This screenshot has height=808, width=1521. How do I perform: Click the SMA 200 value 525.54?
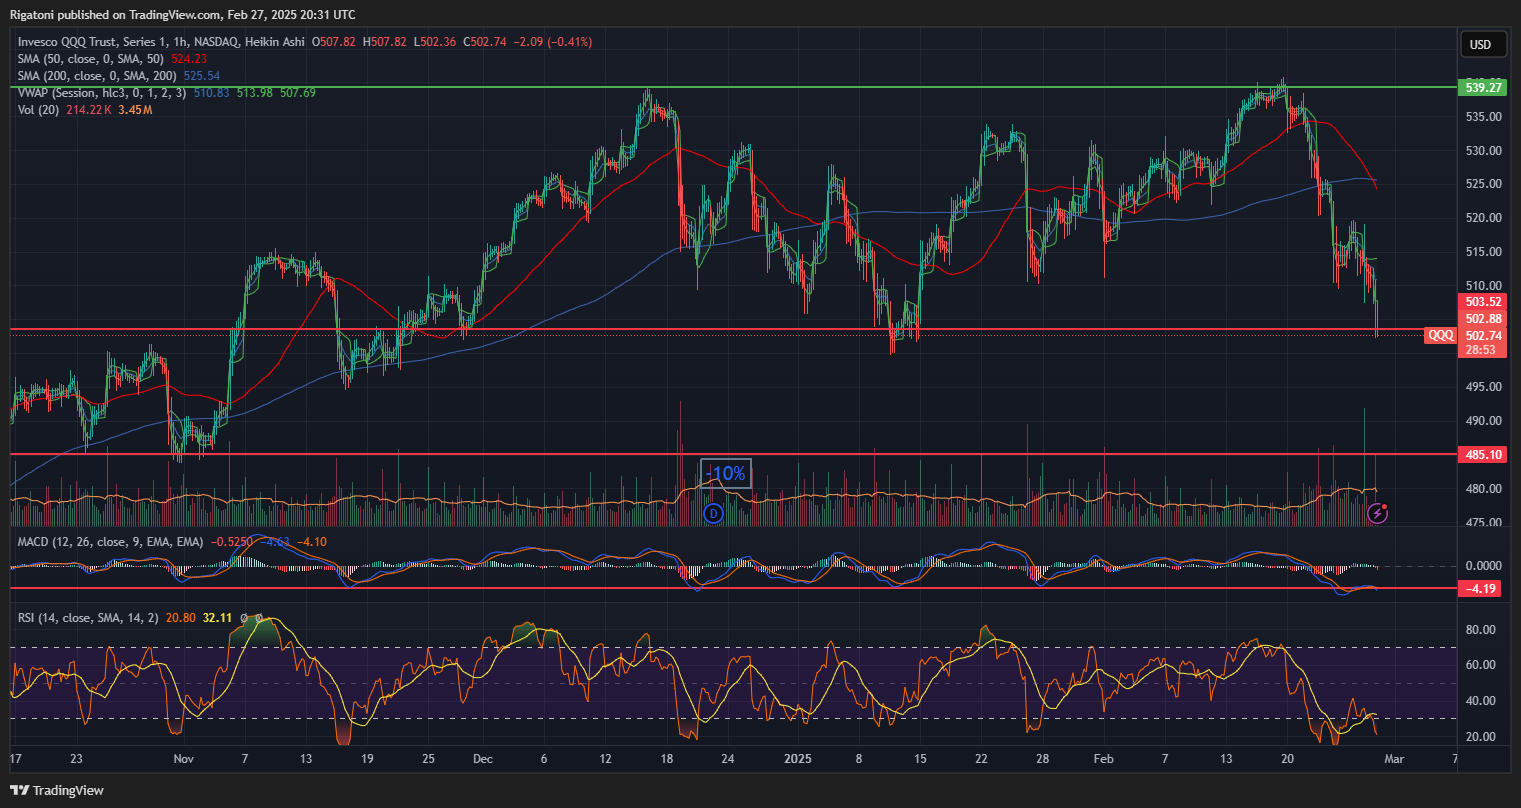click(202, 76)
